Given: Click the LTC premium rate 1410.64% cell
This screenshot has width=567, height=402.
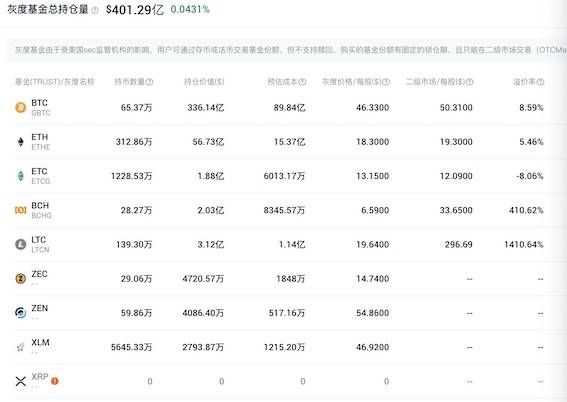Looking at the screenshot, I should pos(524,244).
